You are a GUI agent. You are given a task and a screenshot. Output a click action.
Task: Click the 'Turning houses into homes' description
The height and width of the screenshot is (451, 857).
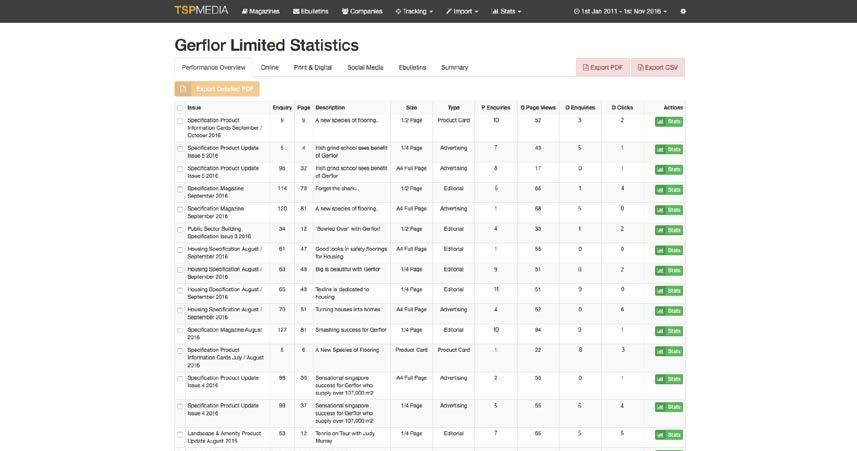[x=348, y=309]
